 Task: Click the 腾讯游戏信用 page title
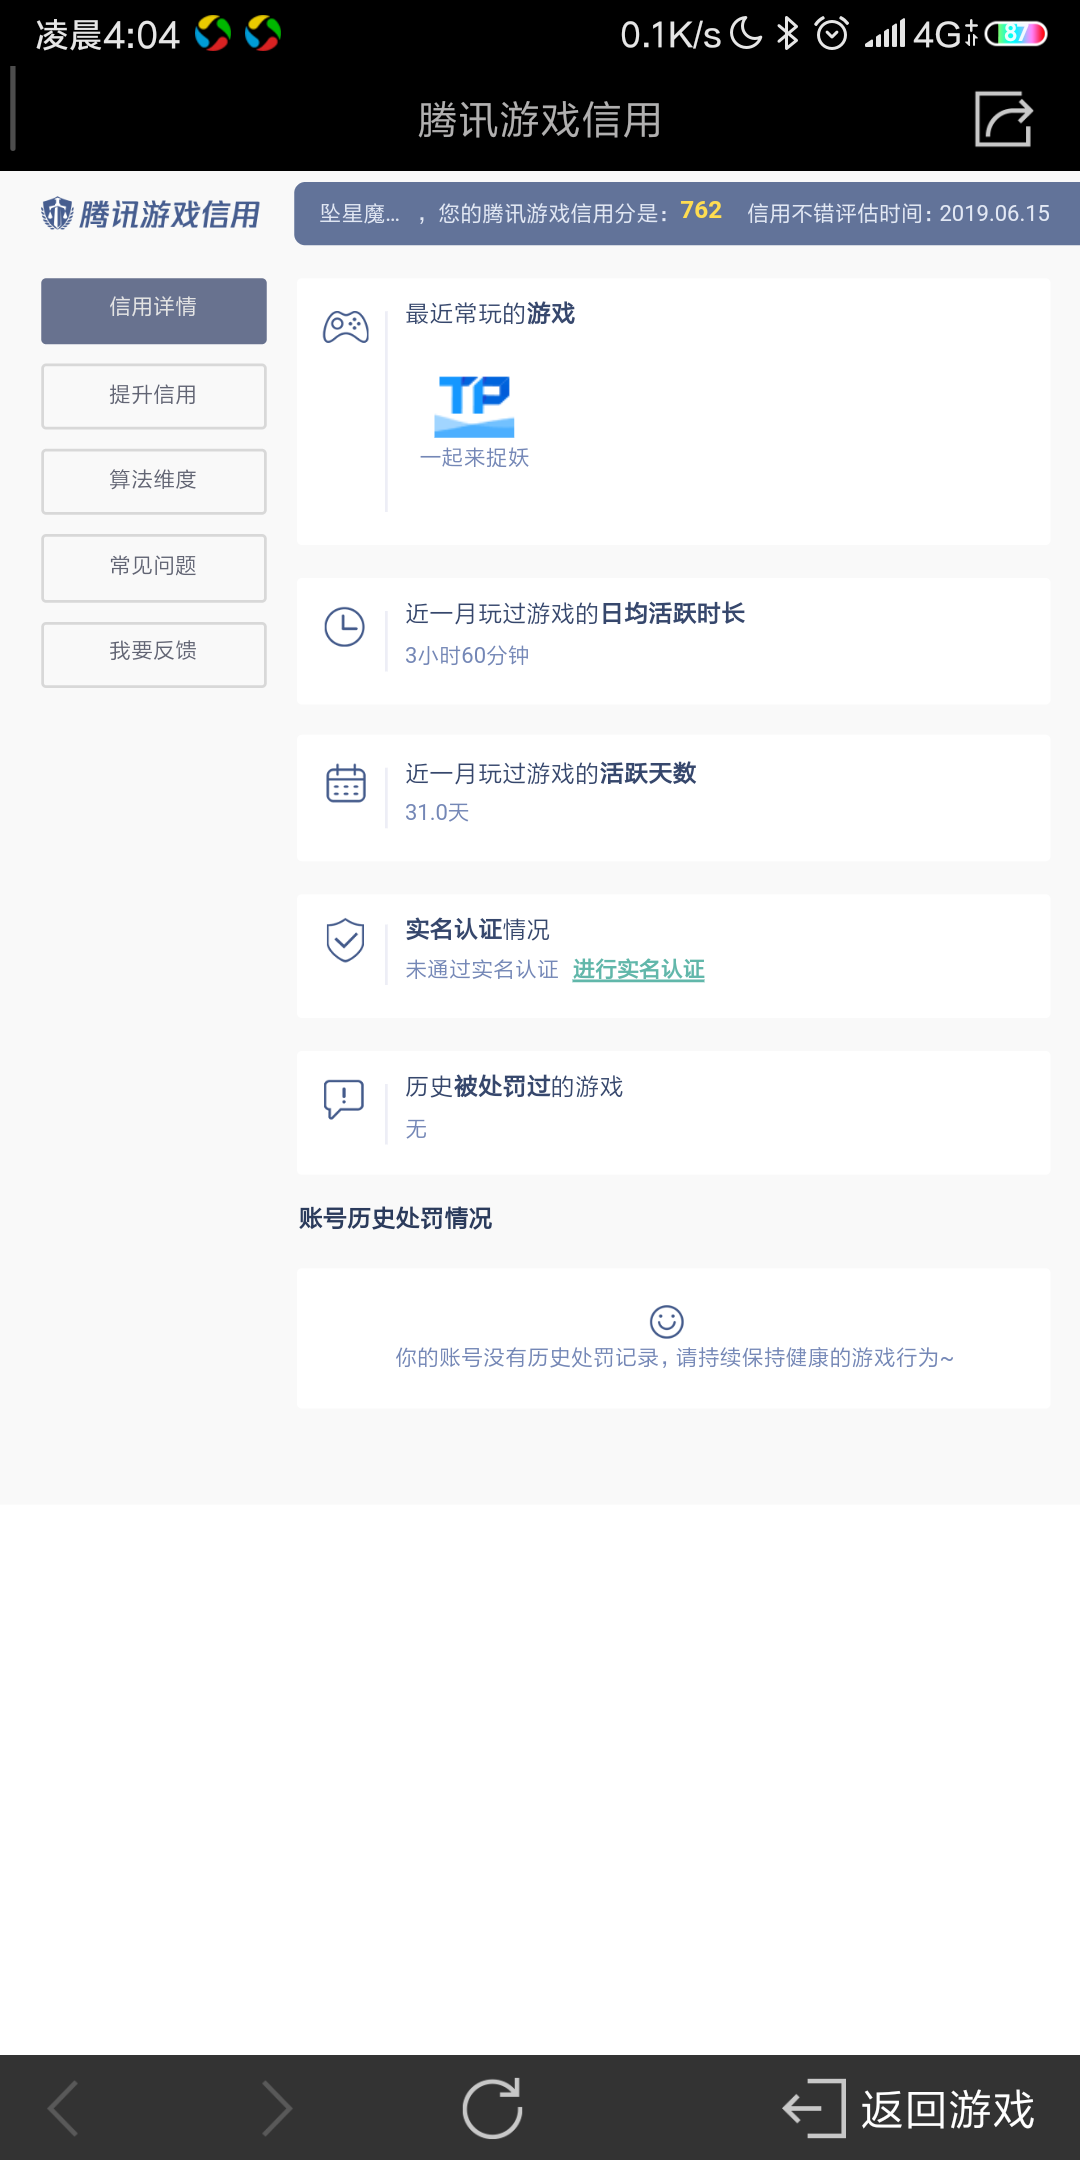point(540,120)
